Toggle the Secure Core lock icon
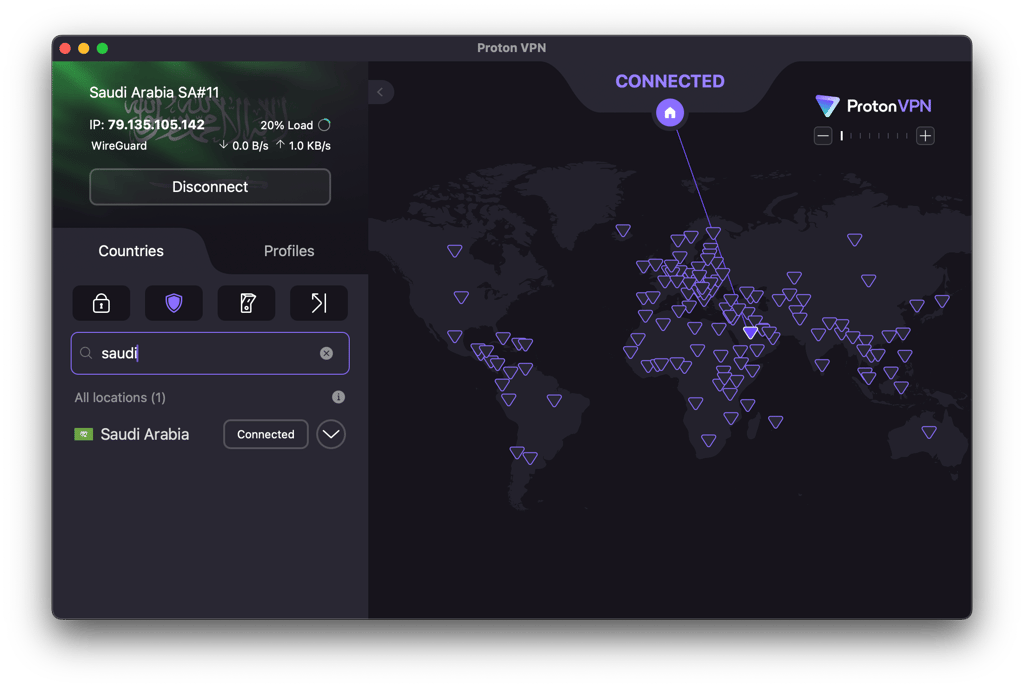The image size is (1024, 688). [101, 303]
